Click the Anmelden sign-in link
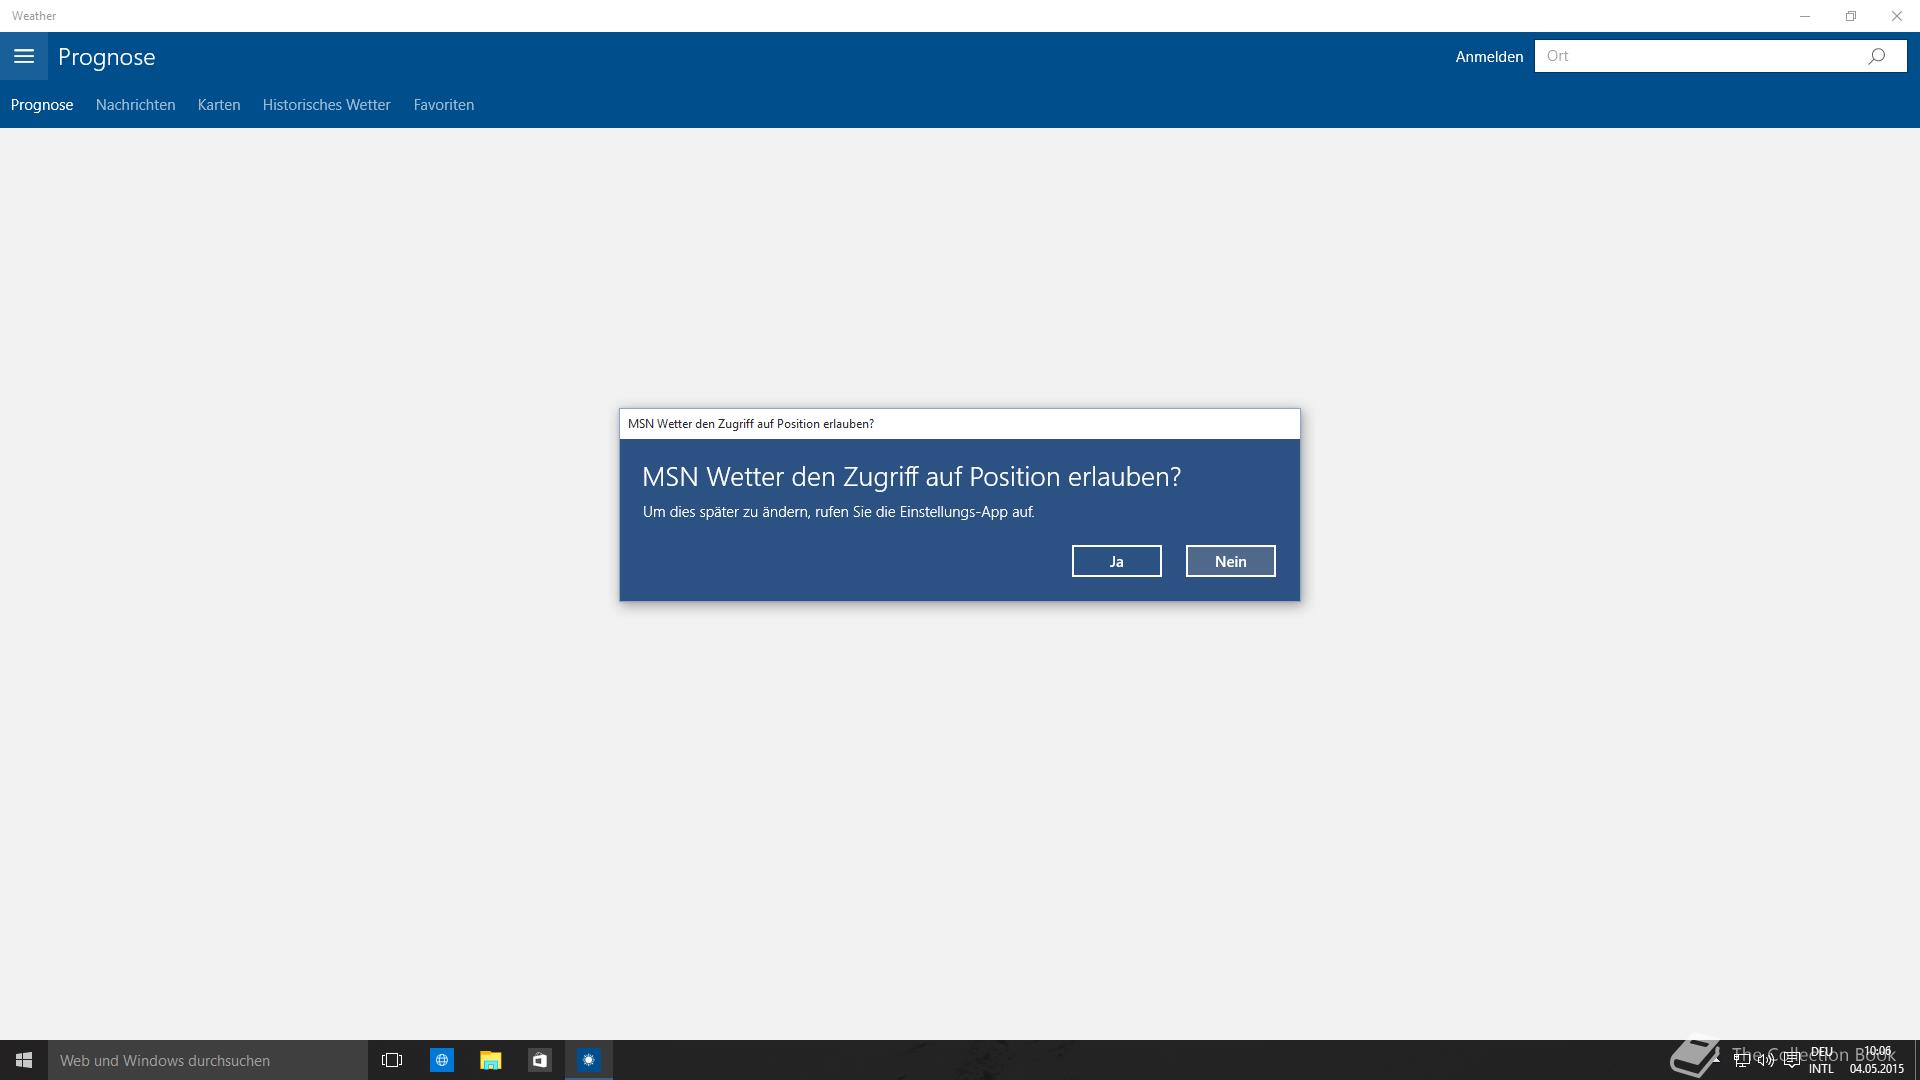This screenshot has width=1920, height=1080. (1489, 57)
